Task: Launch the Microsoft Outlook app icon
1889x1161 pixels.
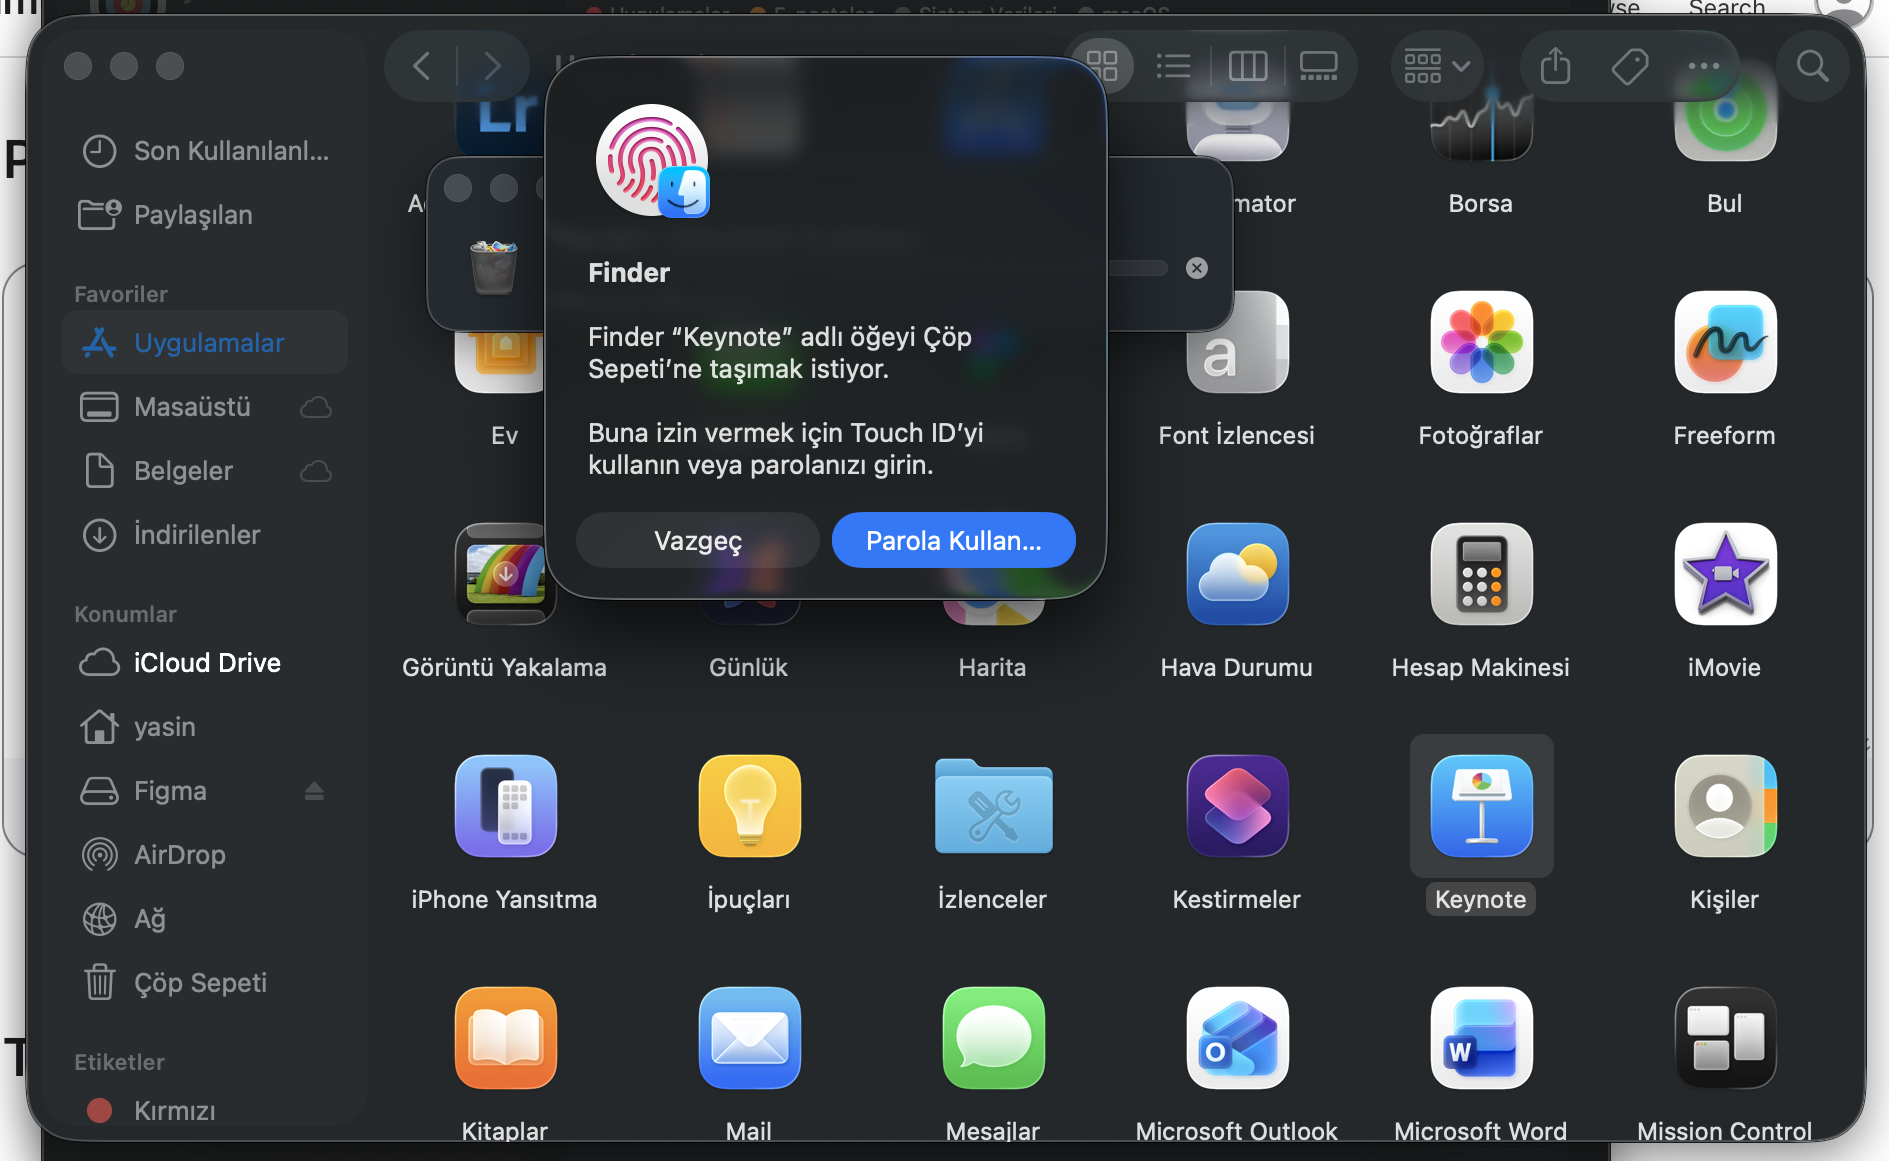Action: point(1237,1038)
